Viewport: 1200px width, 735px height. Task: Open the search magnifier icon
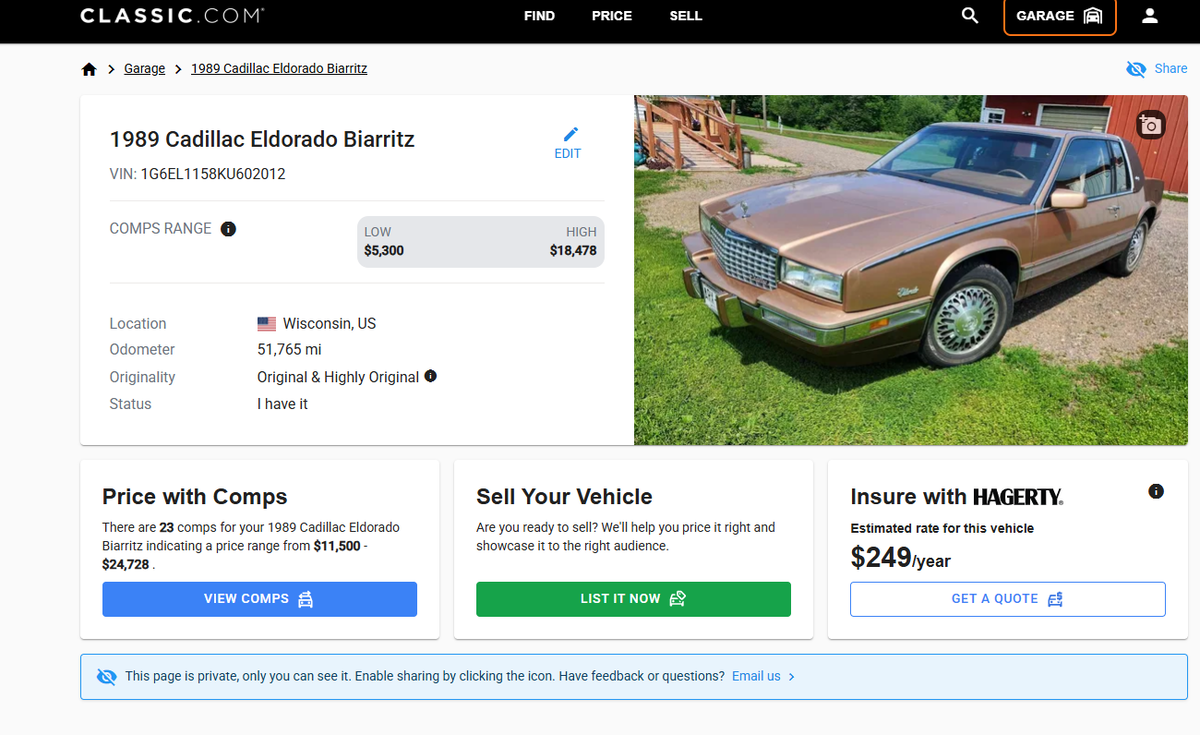coord(970,16)
